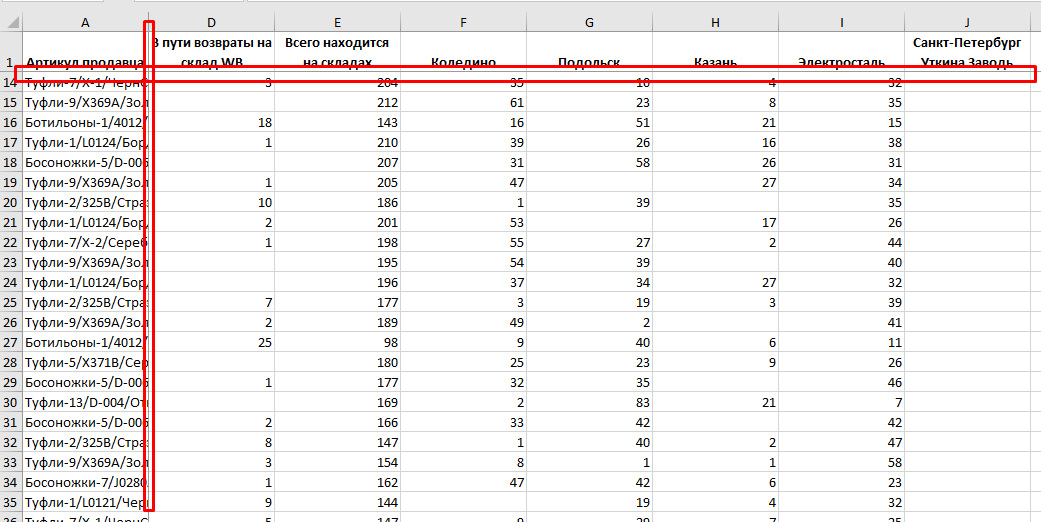
Task: Click Подольск value 51 in row 16
Action: click(590, 122)
